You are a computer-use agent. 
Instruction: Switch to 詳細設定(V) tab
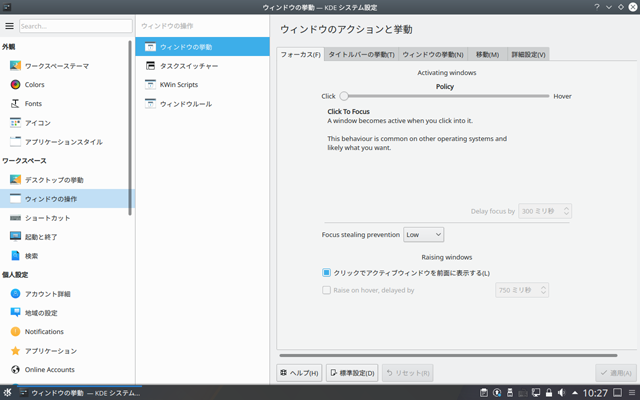pos(528,54)
